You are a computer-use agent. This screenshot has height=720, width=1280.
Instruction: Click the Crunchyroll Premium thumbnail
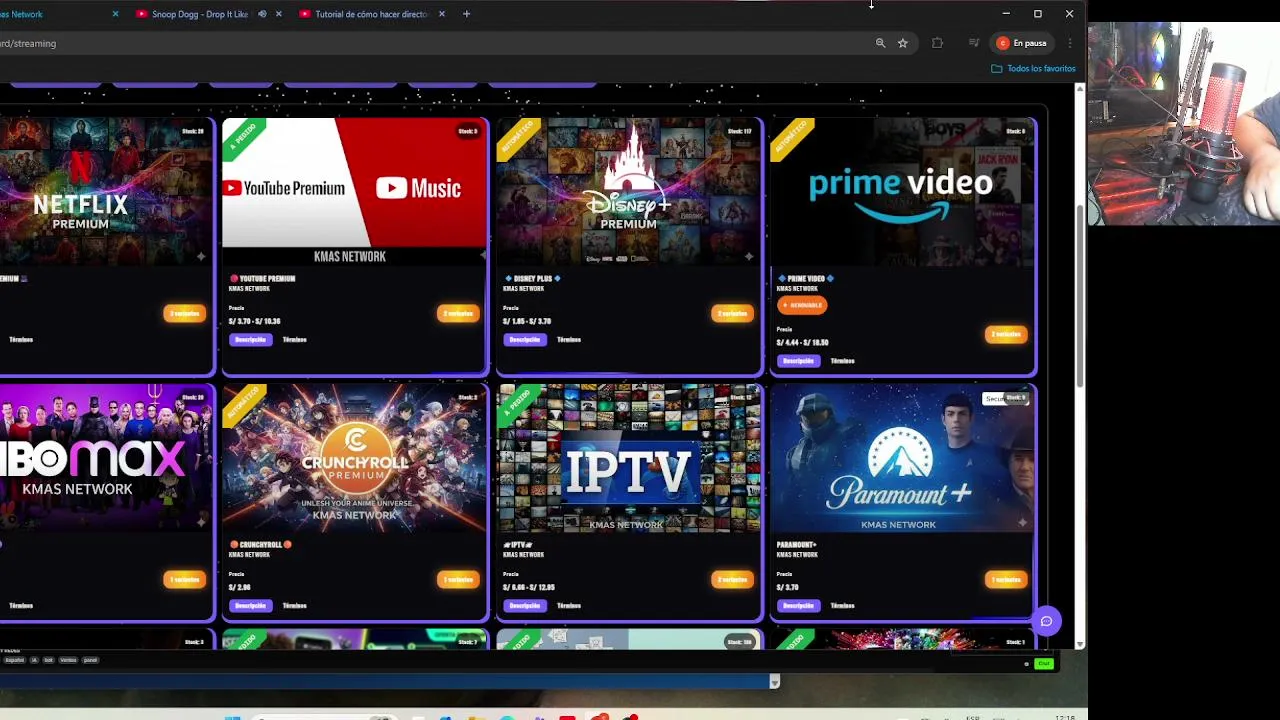pyautogui.click(x=354, y=458)
